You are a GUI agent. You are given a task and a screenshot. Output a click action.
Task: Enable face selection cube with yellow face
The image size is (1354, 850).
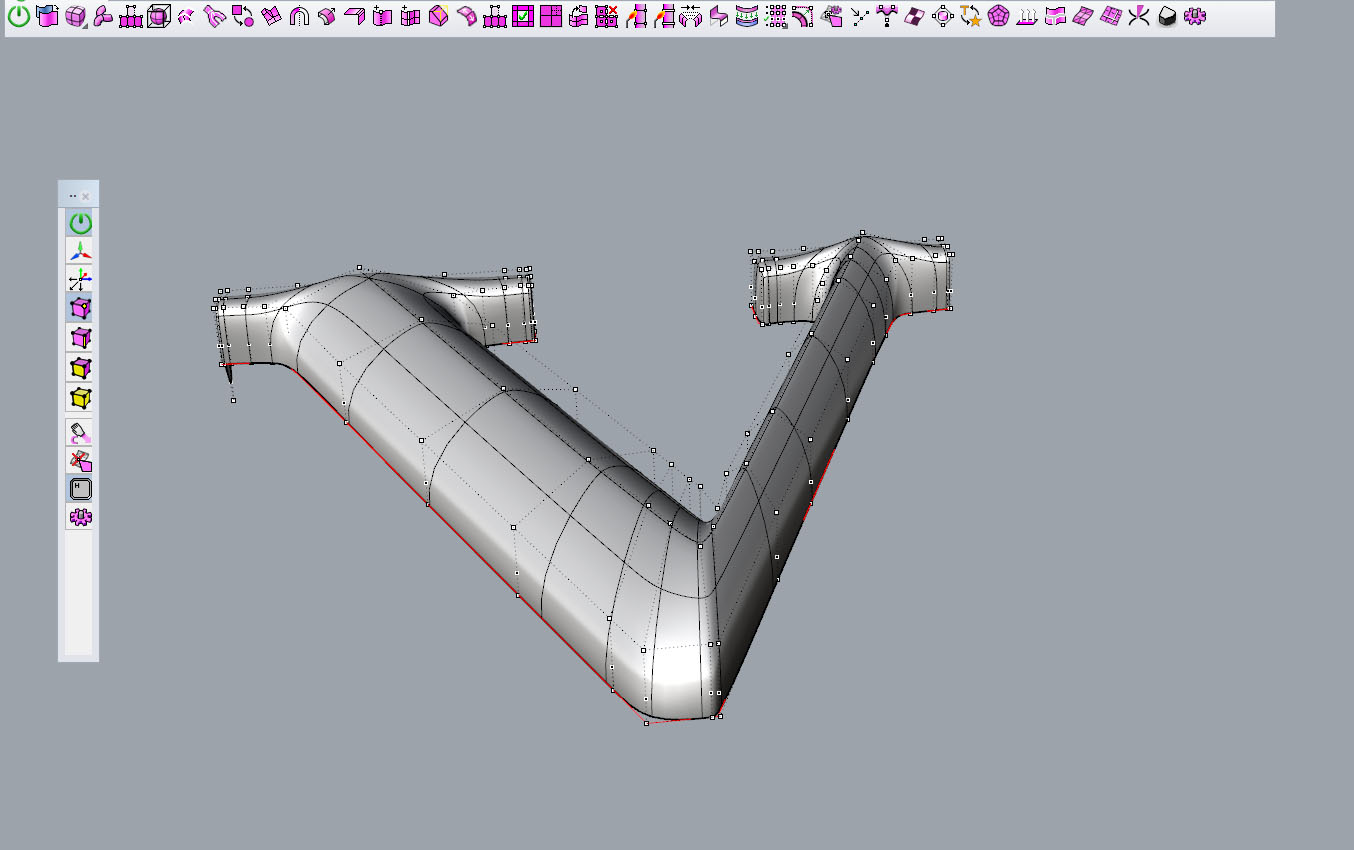click(x=80, y=367)
